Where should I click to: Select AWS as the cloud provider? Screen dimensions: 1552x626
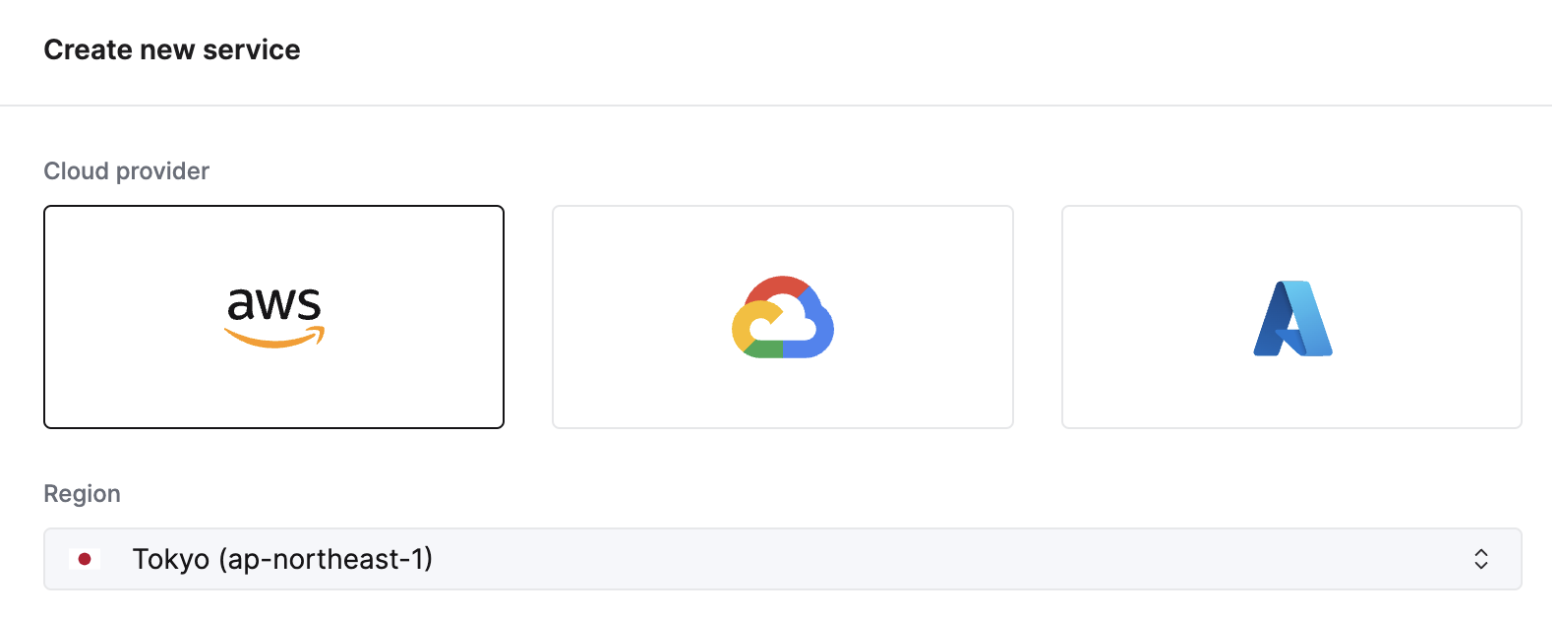coord(274,317)
